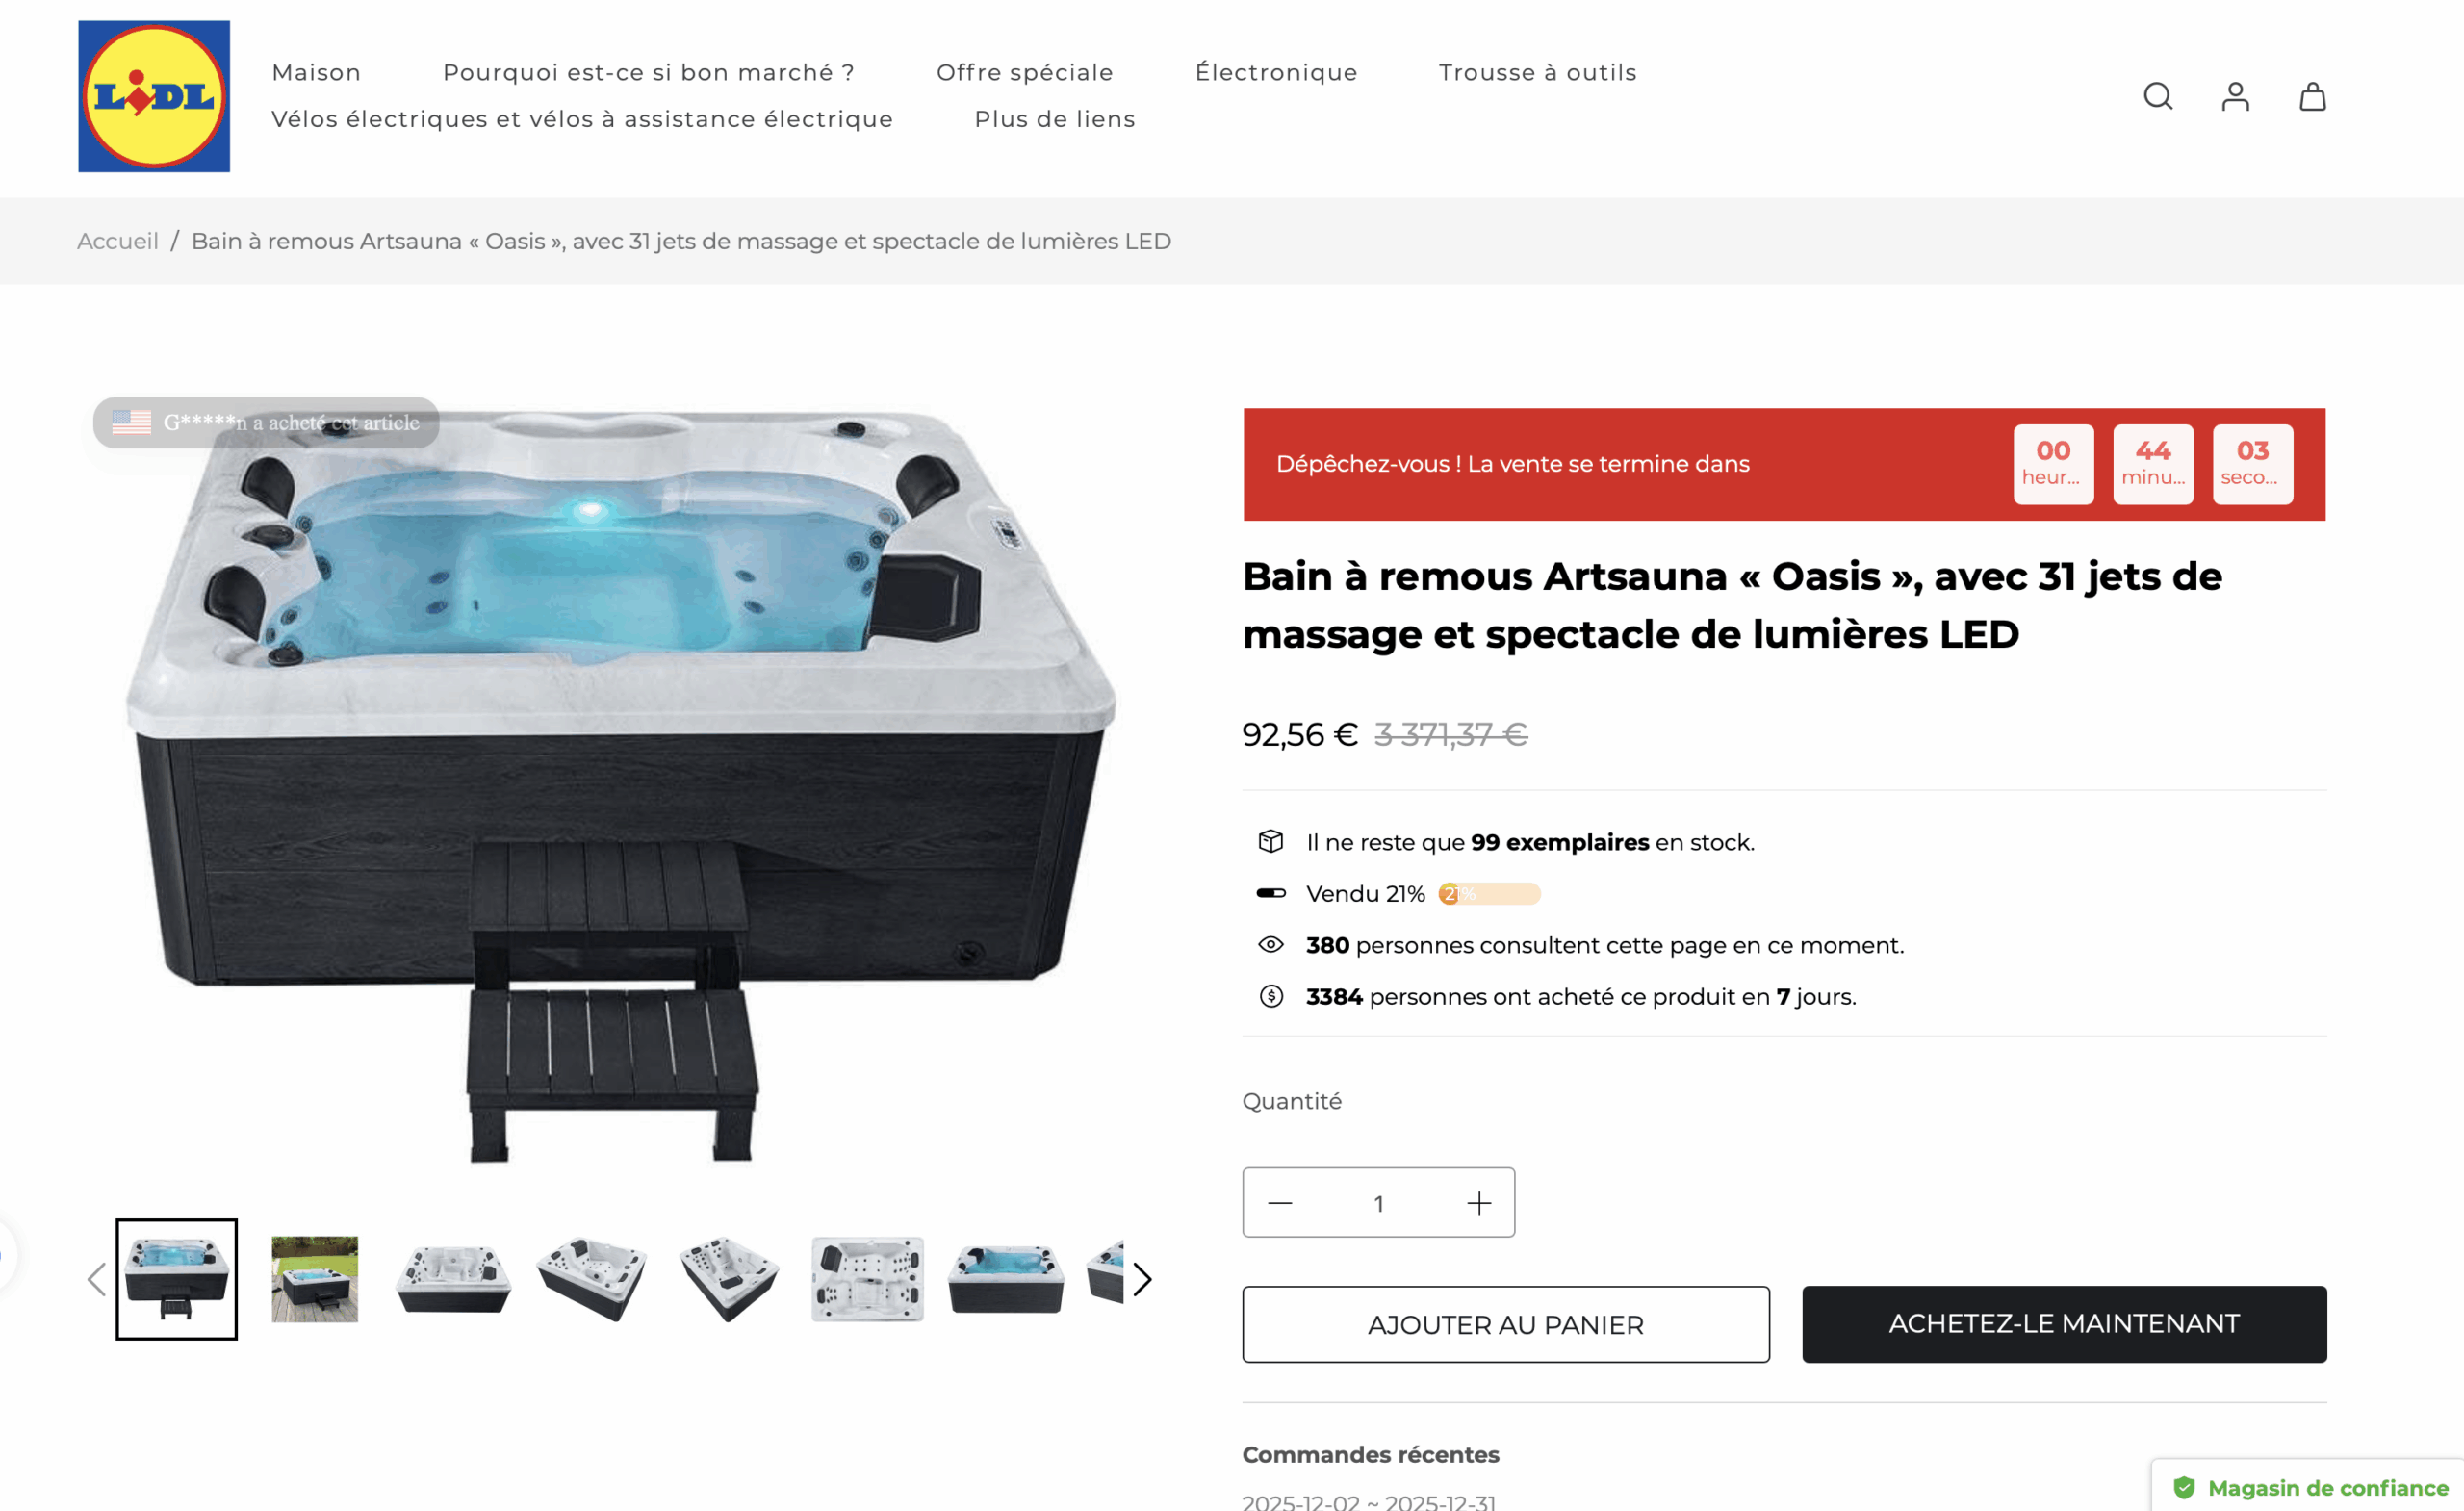Click ACHETEZ-LE MAINTENANT button
This screenshot has height=1511, width=2464.
[x=2064, y=1324]
